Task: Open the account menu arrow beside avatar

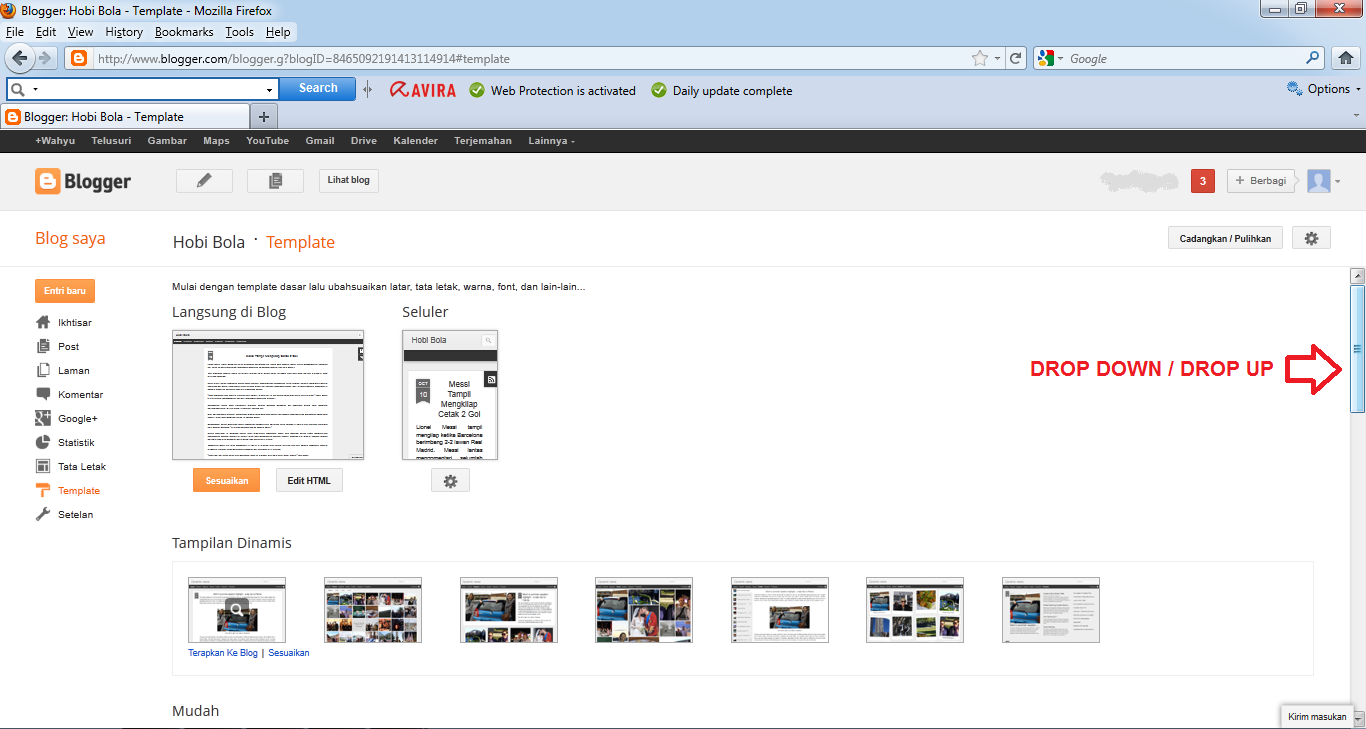Action: tap(1338, 182)
